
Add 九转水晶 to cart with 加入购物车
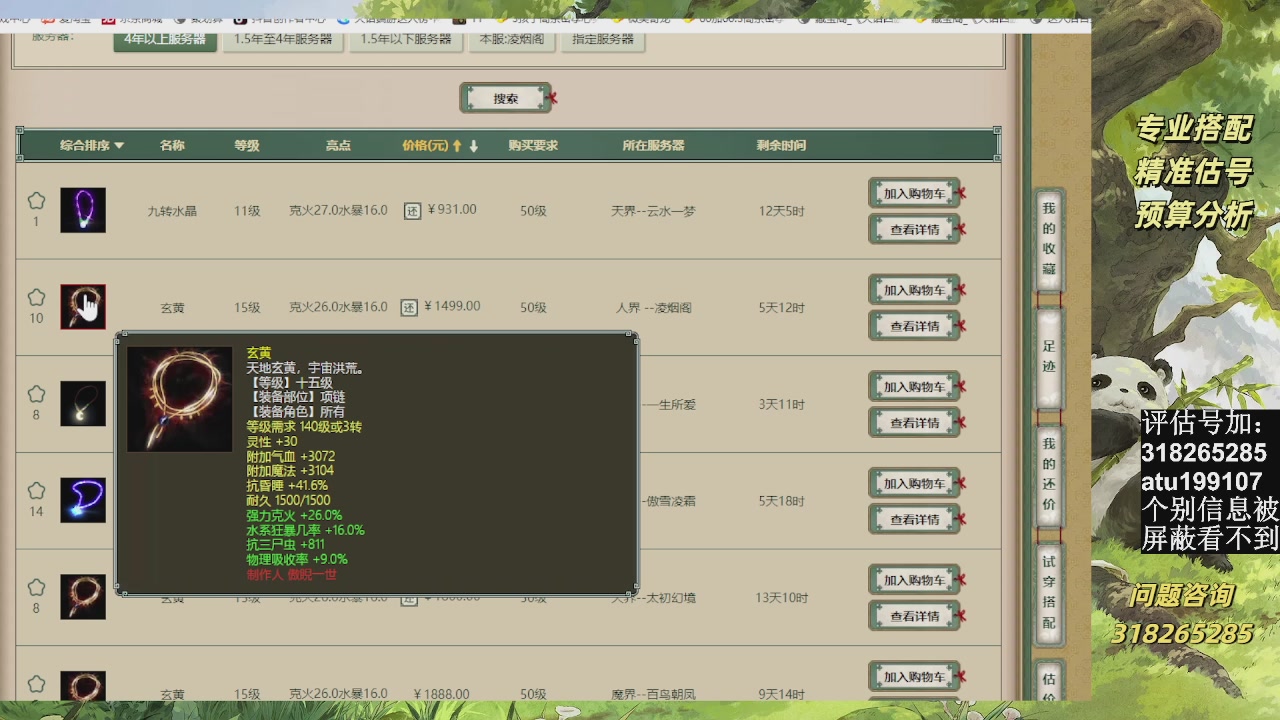[914, 194]
